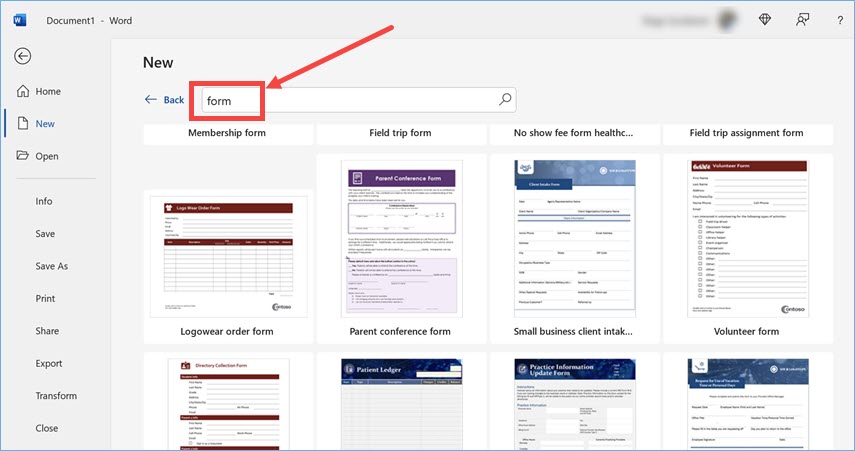Click the search magnifier icon

click(505, 99)
